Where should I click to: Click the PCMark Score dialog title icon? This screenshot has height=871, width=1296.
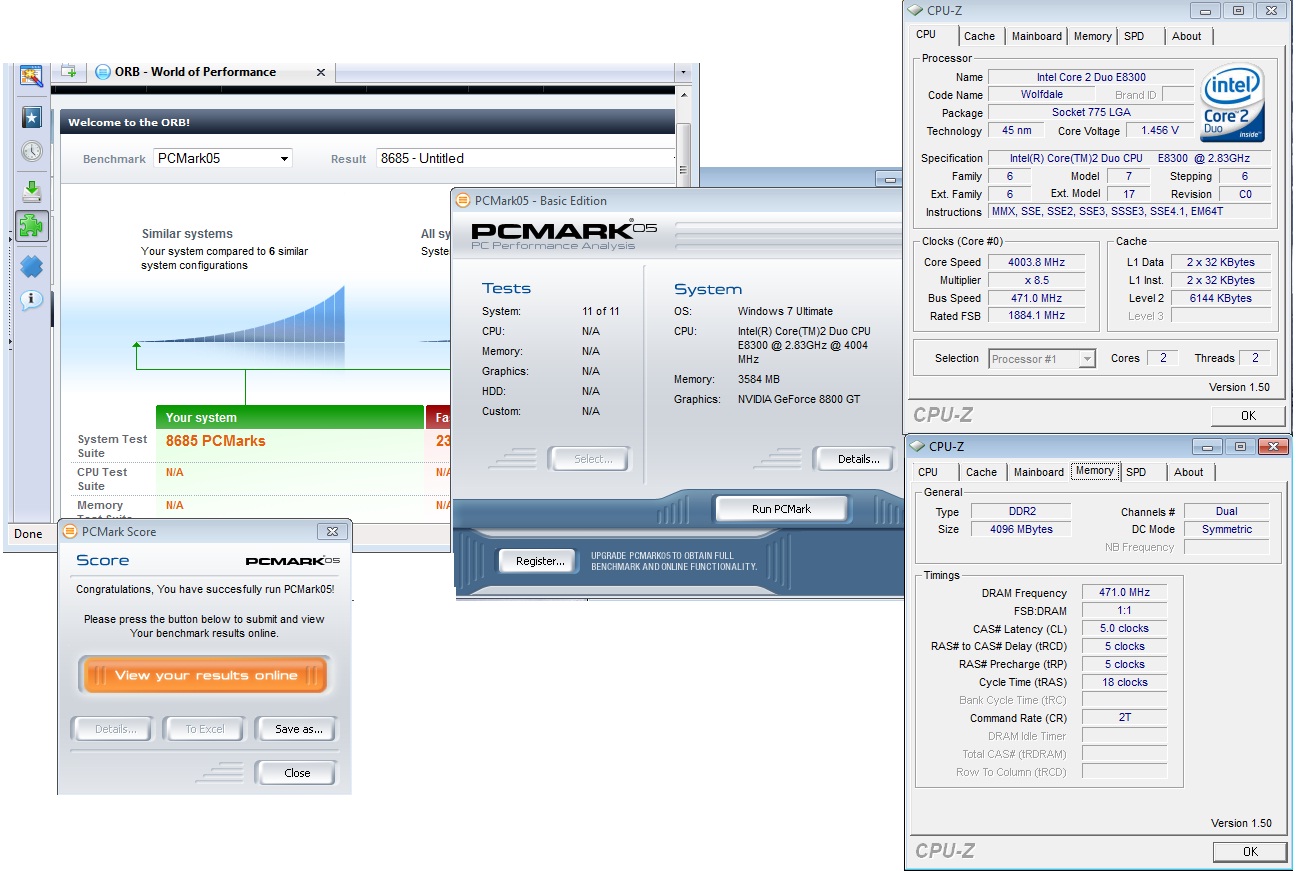pos(70,532)
